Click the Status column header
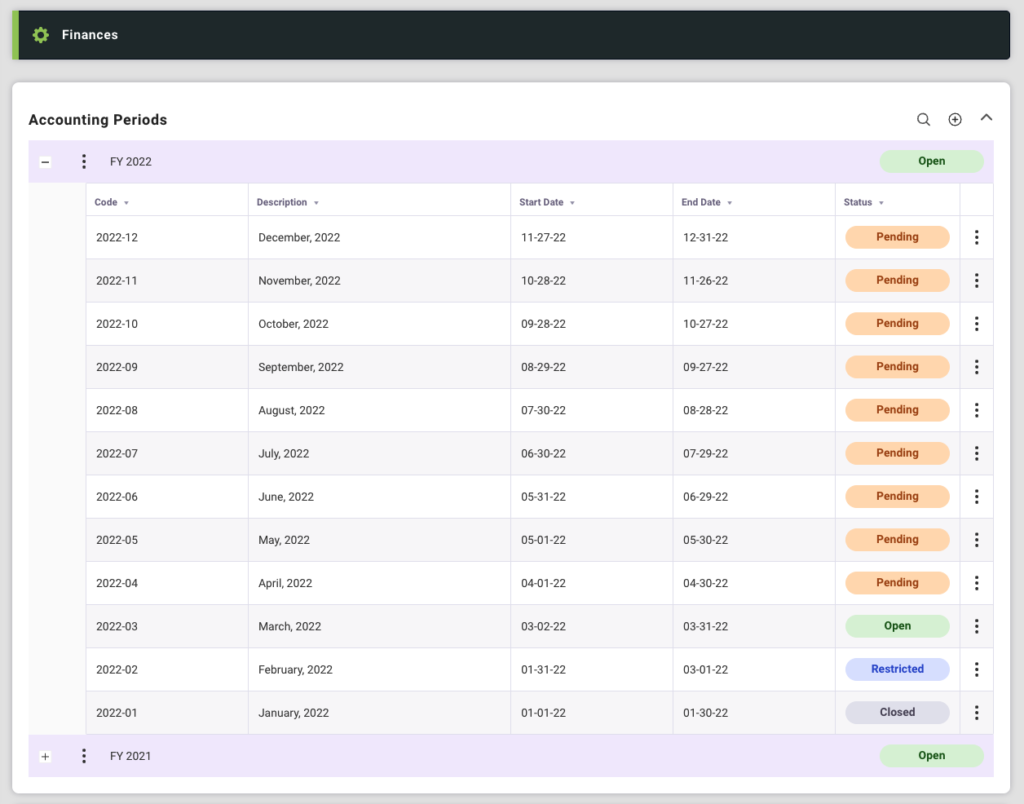Image resolution: width=1024 pixels, height=804 pixels. (x=858, y=202)
